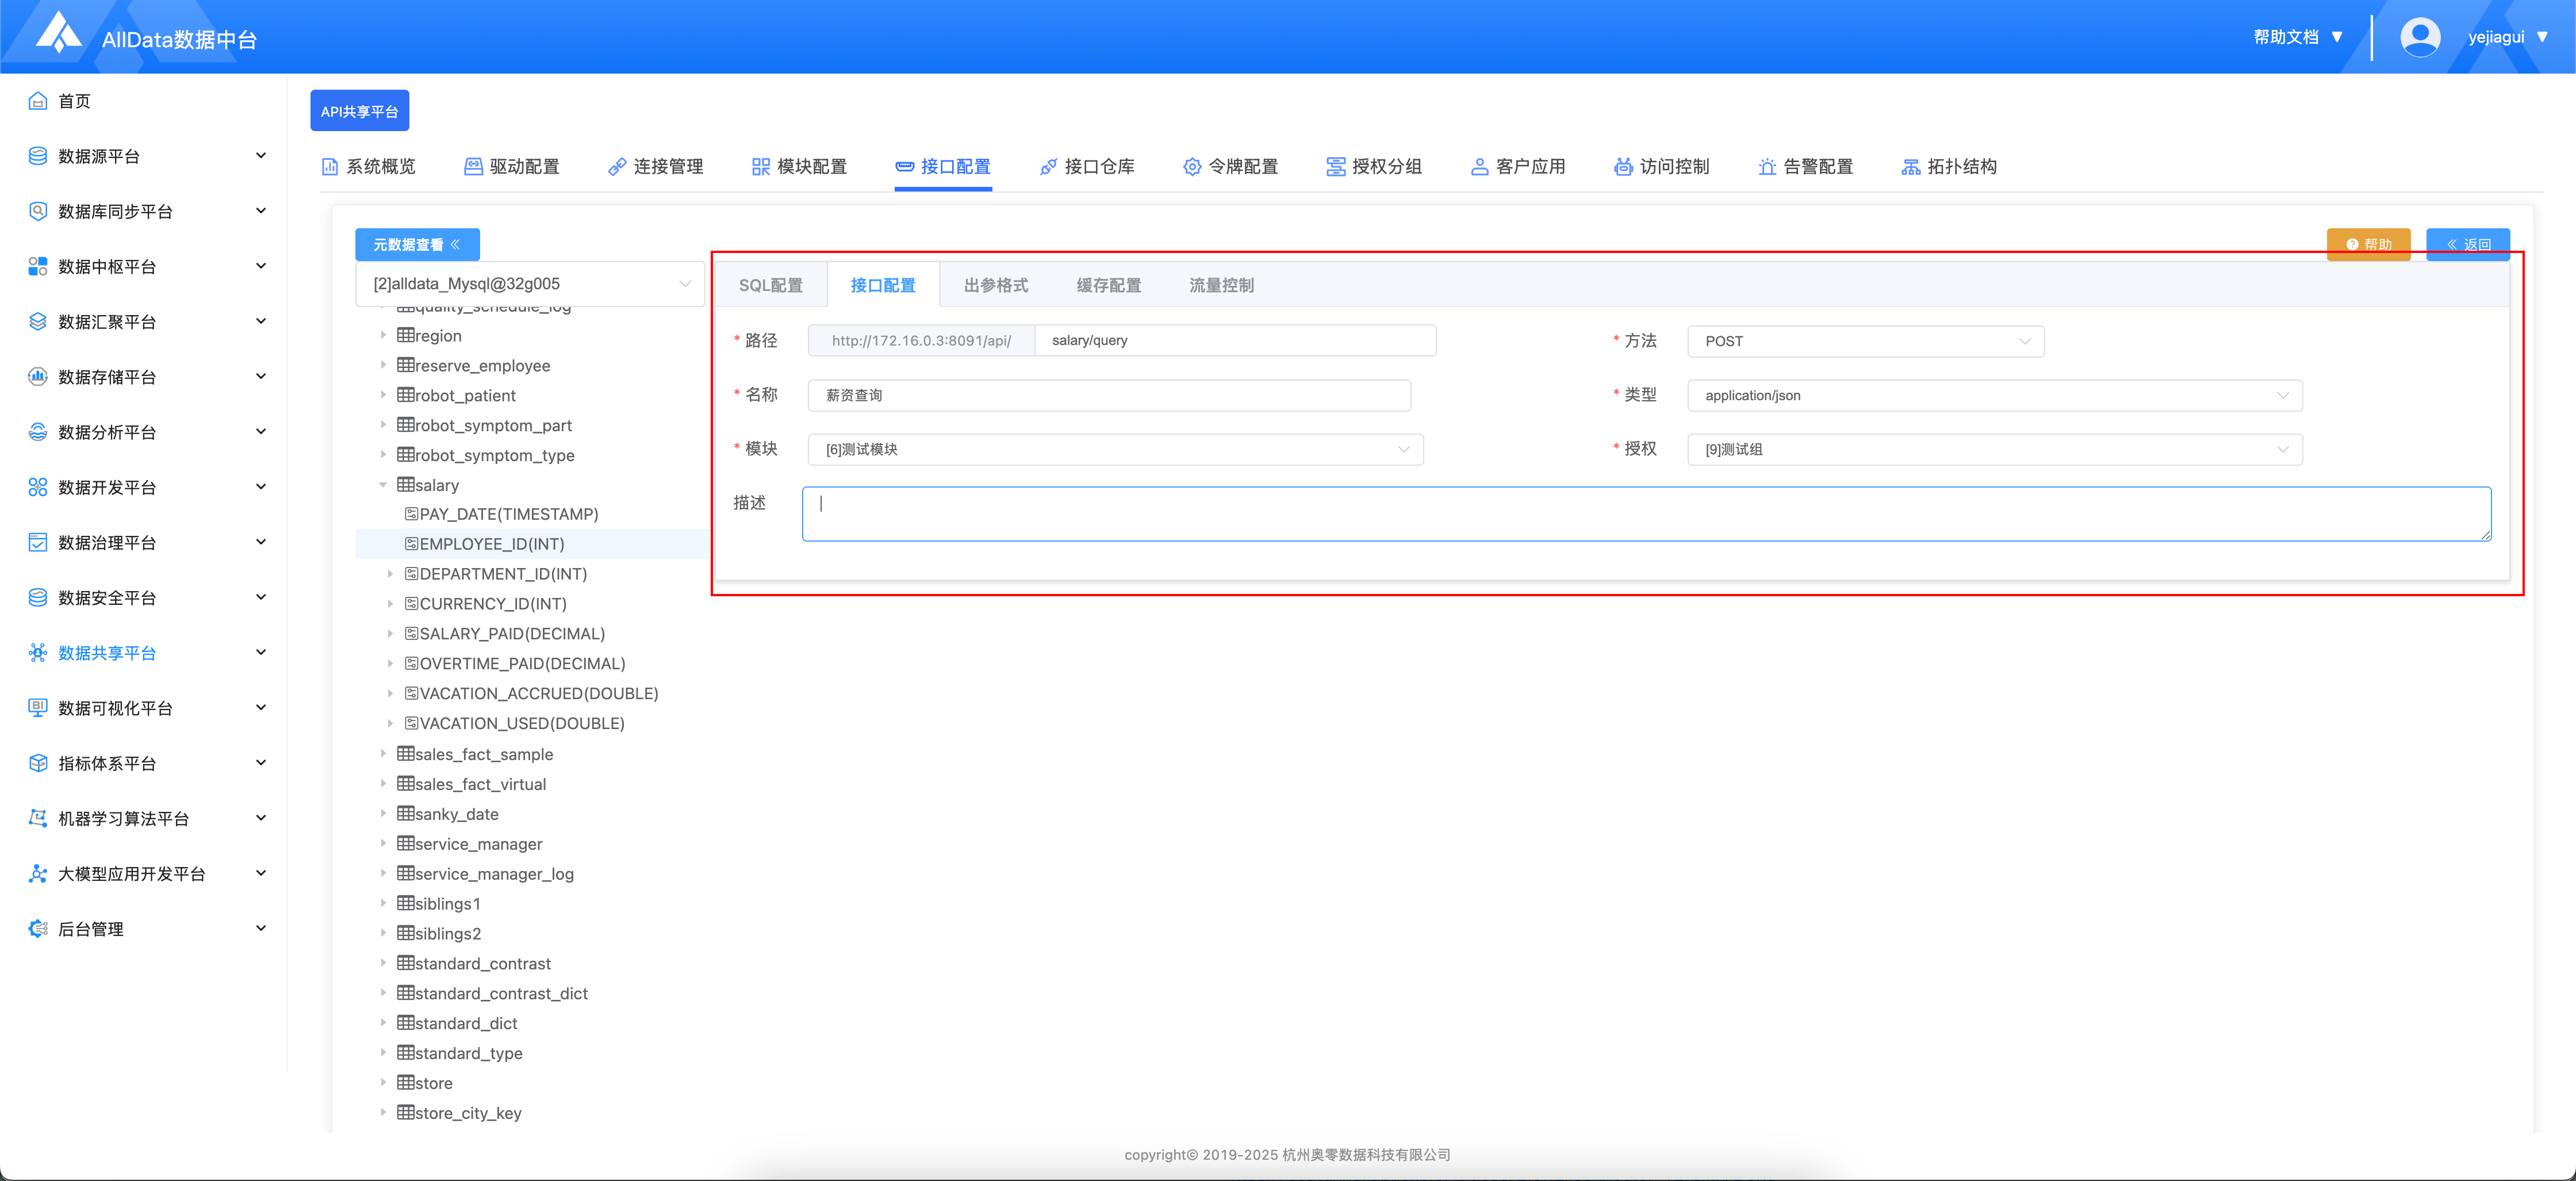Expand the DEPARTMENT_ID(INT) column node

coord(390,574)
